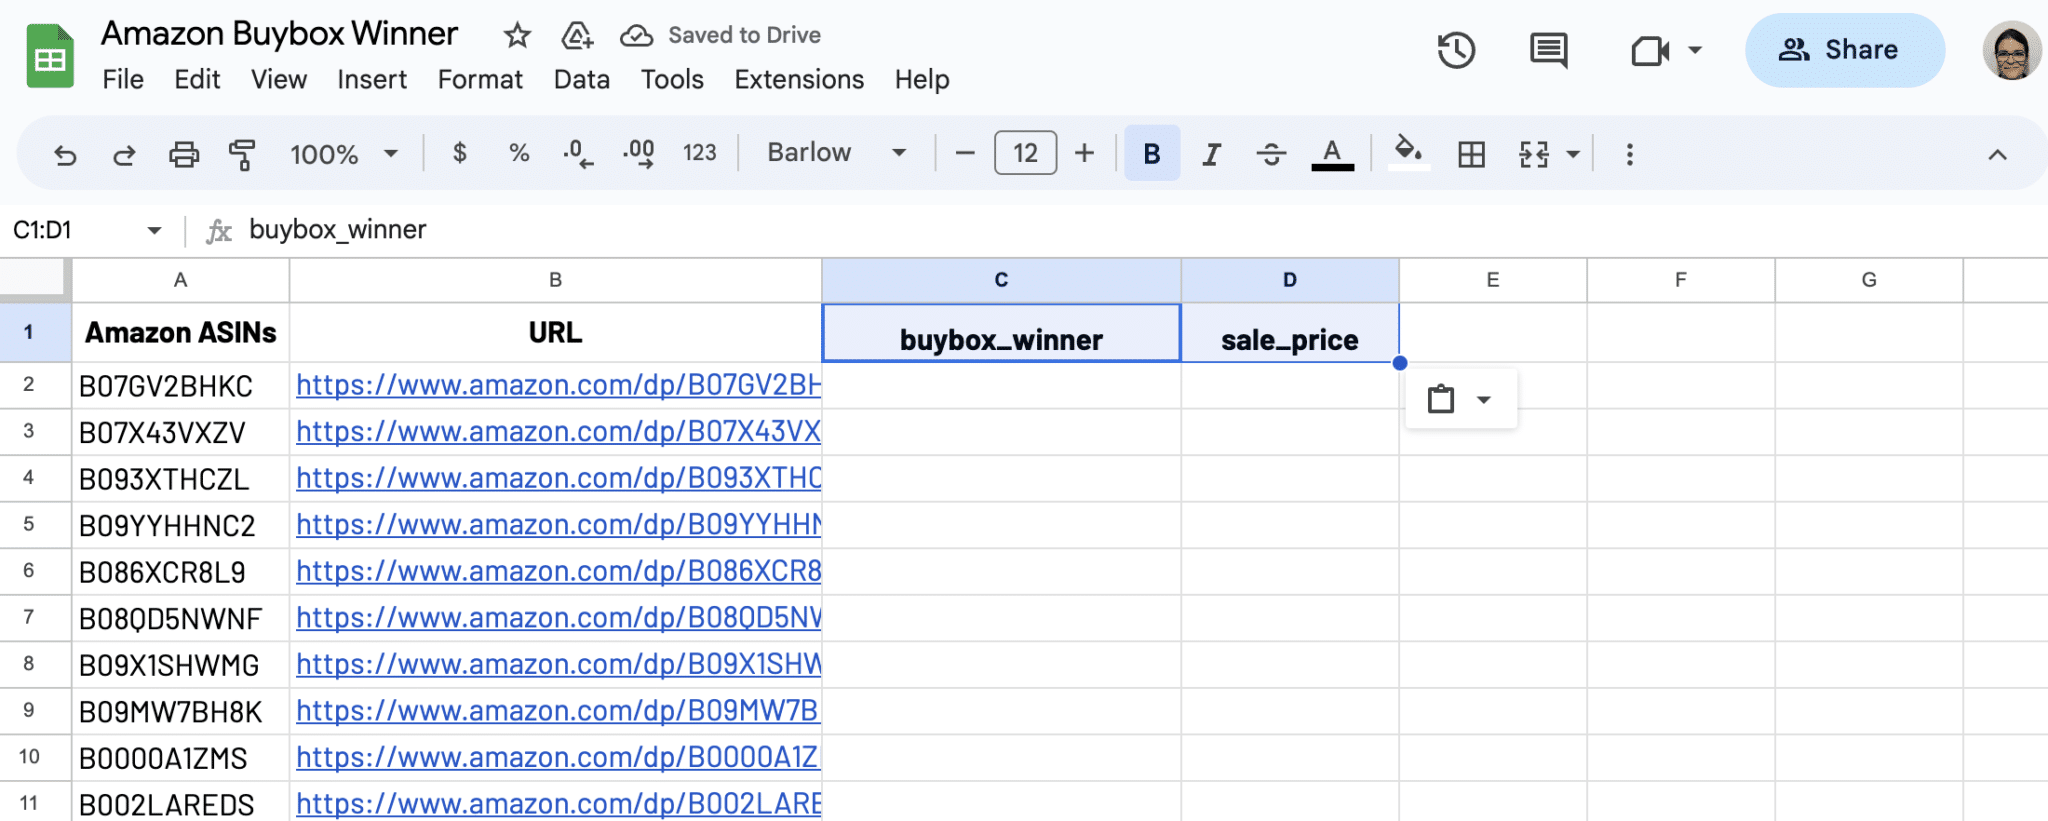Screen dimensions: 2048x821
Task: Click the add to Drive shortcut icon
Action: [577, 36]
